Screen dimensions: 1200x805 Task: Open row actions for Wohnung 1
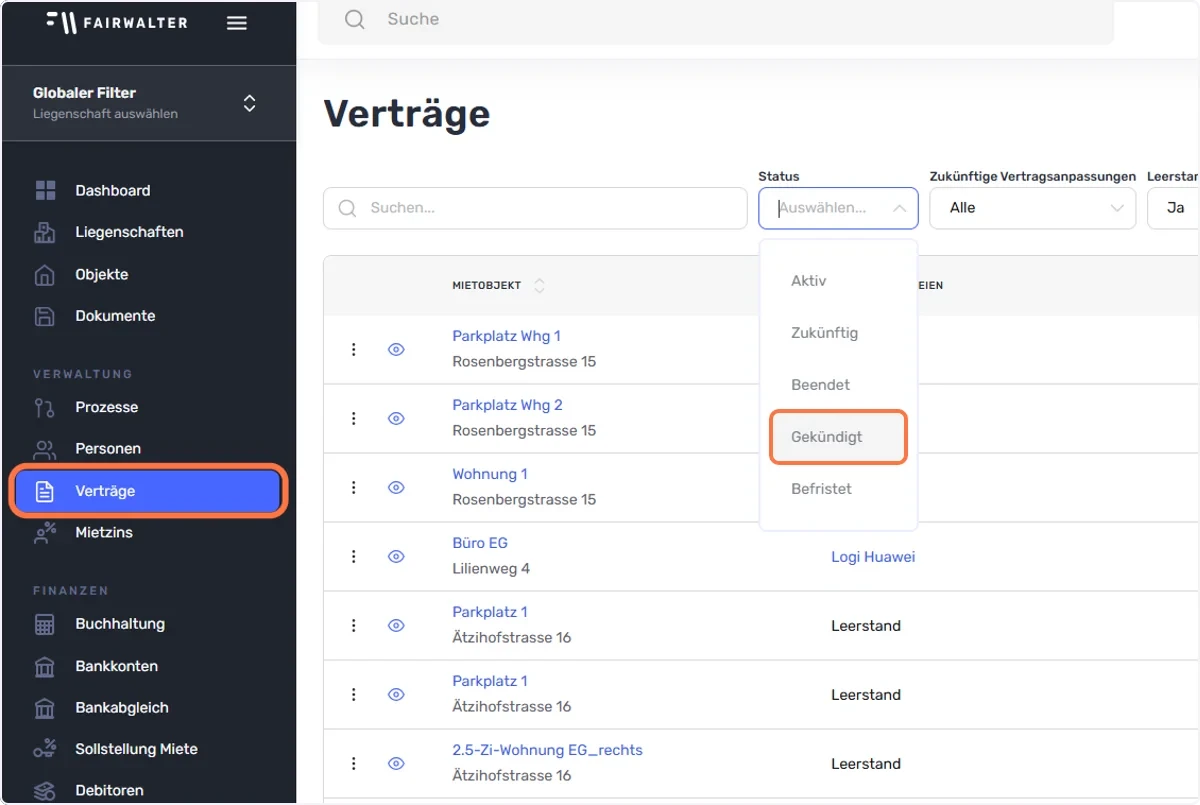tap(353, 487)
